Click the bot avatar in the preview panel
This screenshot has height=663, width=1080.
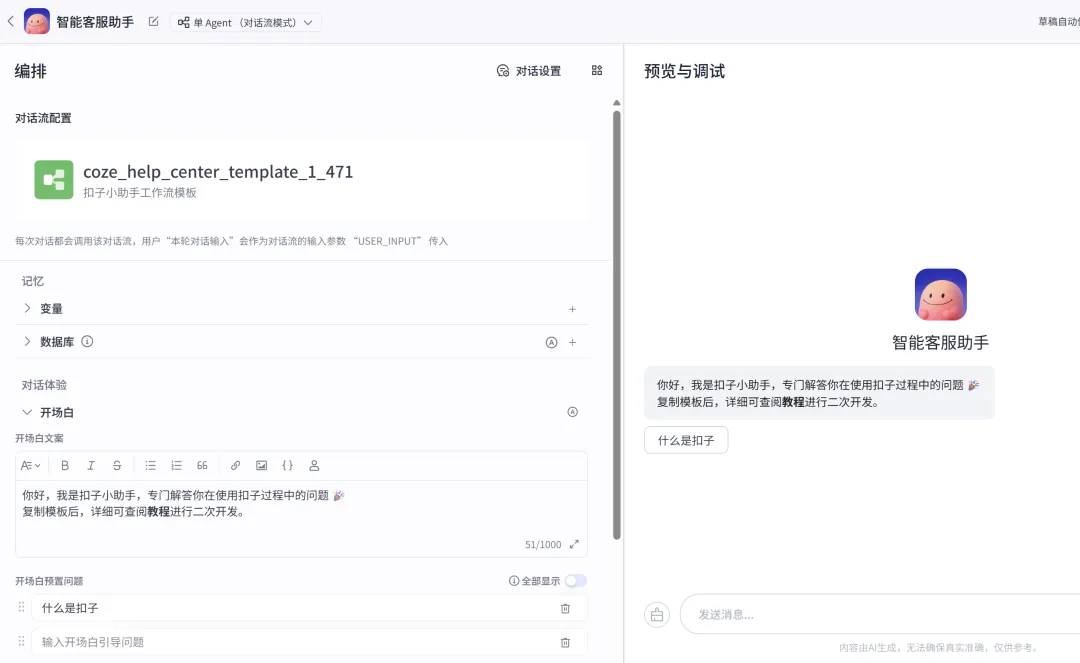pyautogui.click(x=941, y=295)
